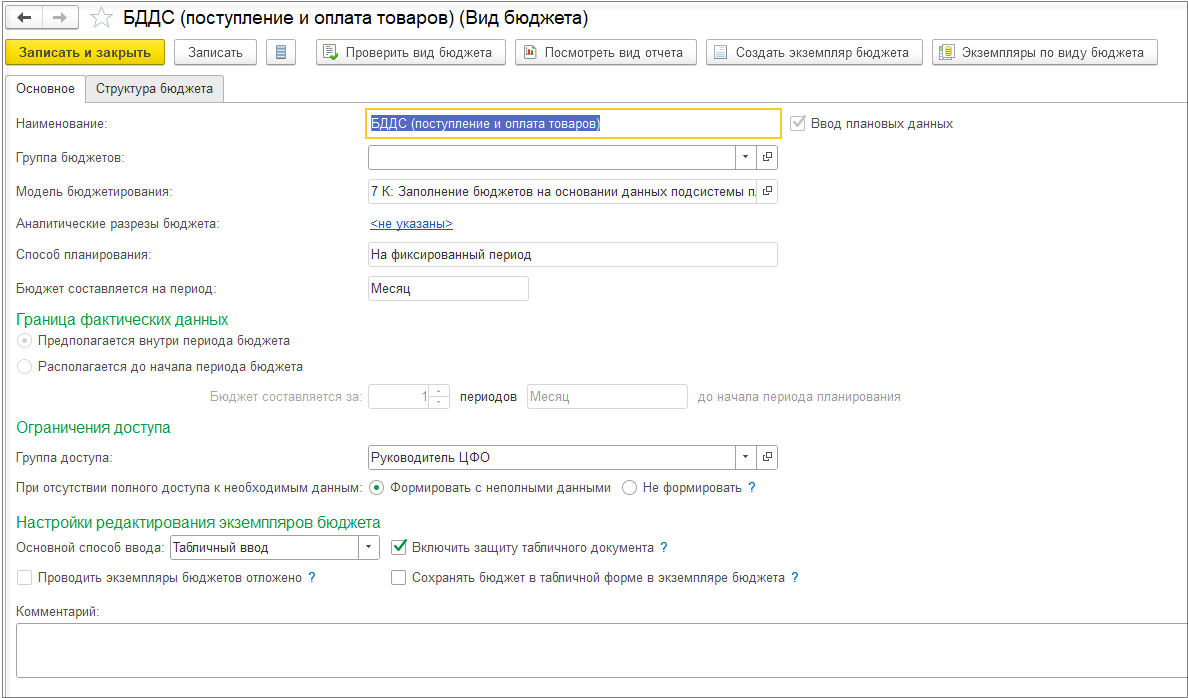Click into the Комментарий text field
Viewport: 1188px width, 698px height.
tap(600, 650)
